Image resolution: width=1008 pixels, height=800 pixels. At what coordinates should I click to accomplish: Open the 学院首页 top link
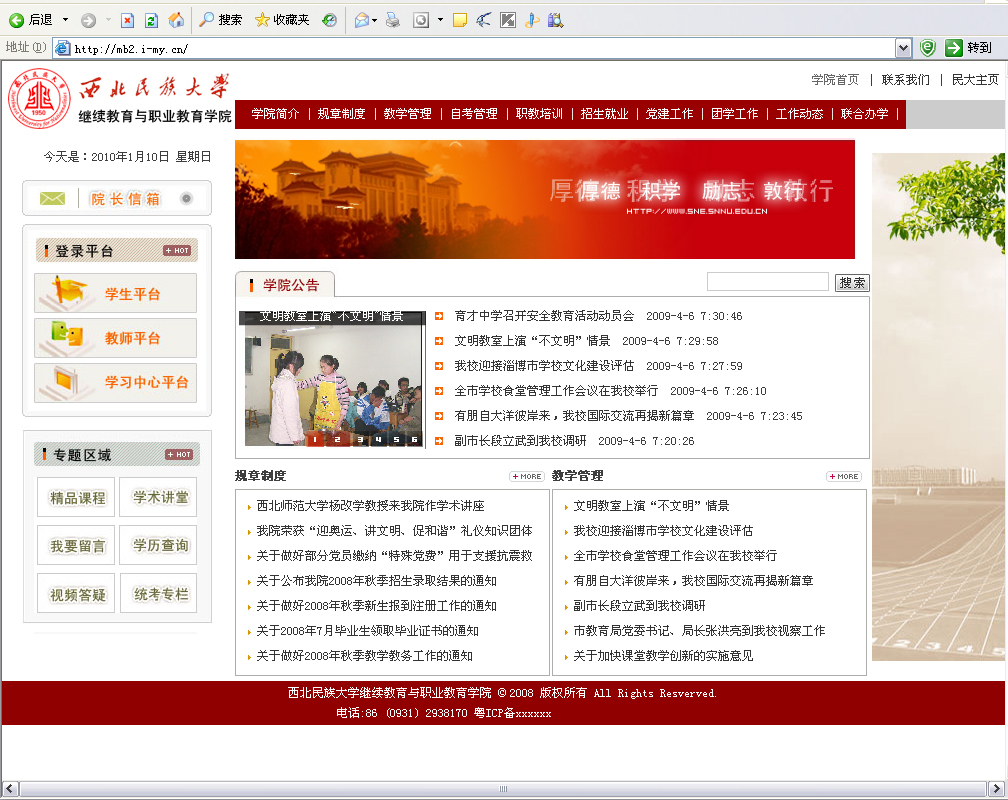coord(834,80)
